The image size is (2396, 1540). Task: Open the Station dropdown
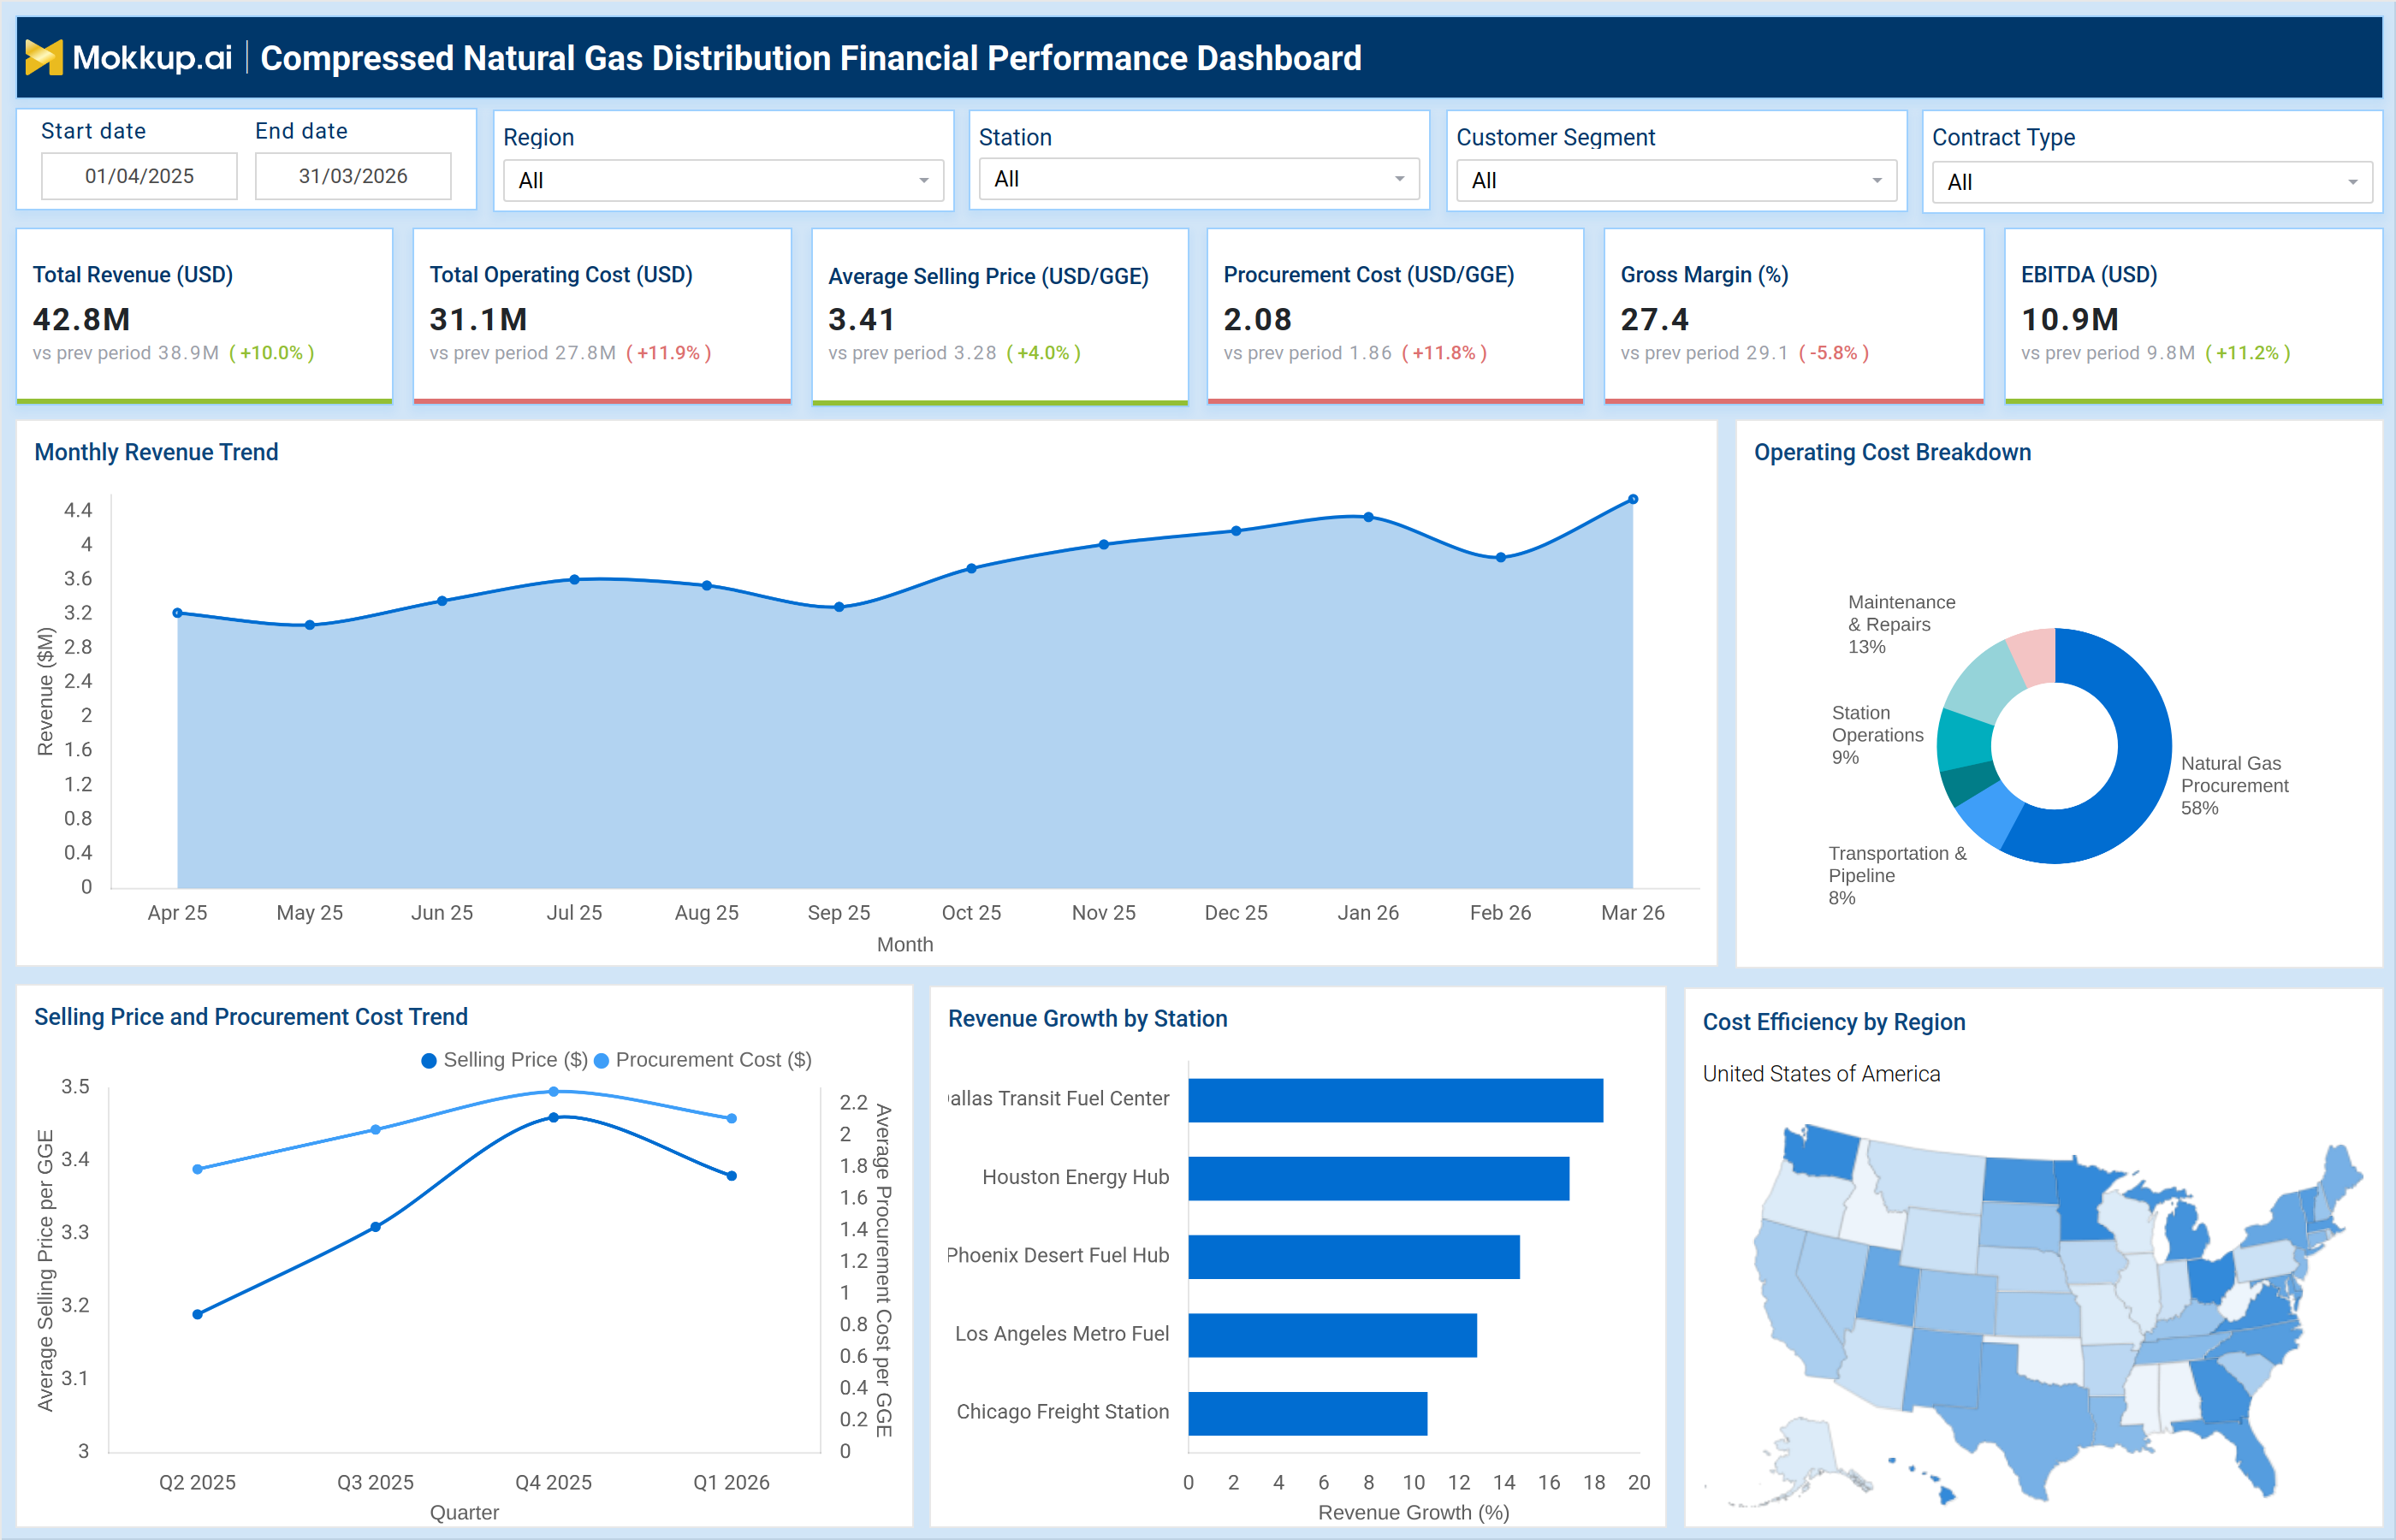click(x=1199, y=179)
